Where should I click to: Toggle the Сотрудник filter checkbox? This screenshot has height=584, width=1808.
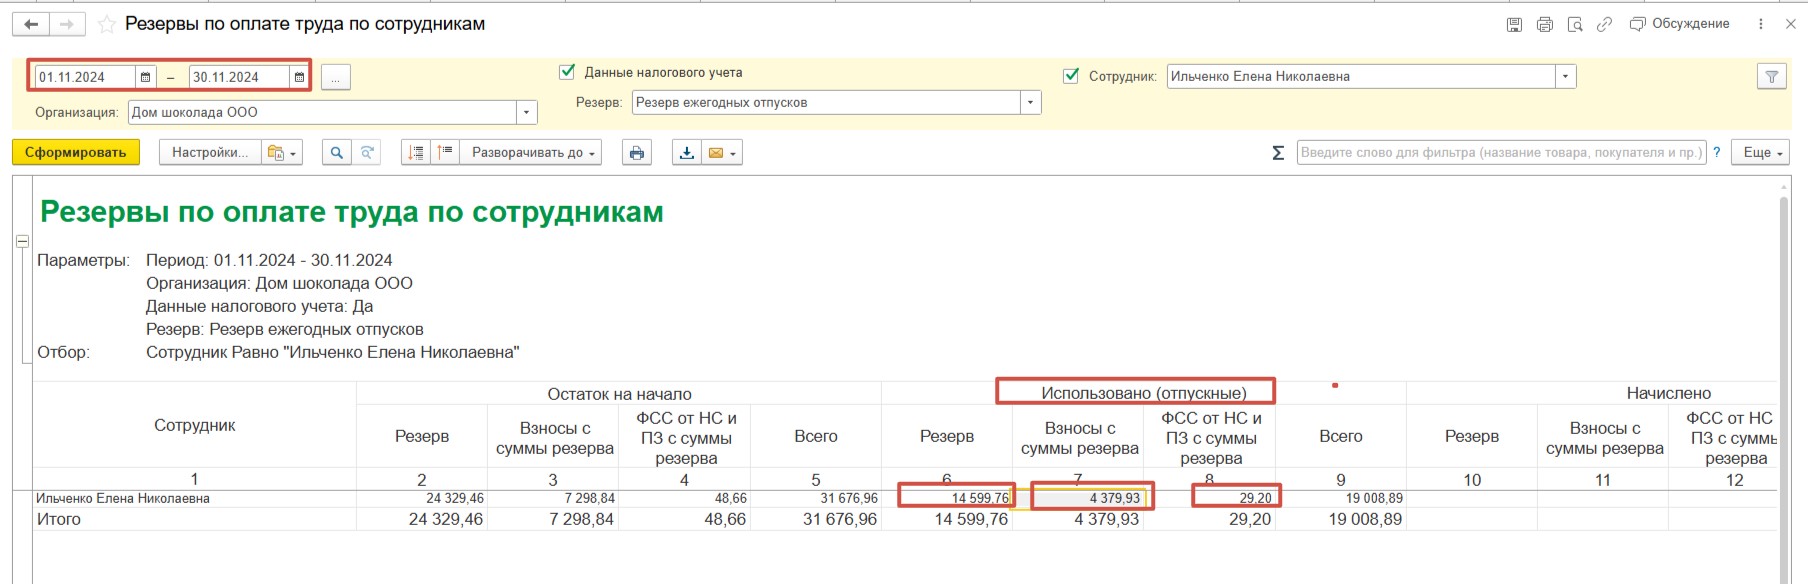1071,76
